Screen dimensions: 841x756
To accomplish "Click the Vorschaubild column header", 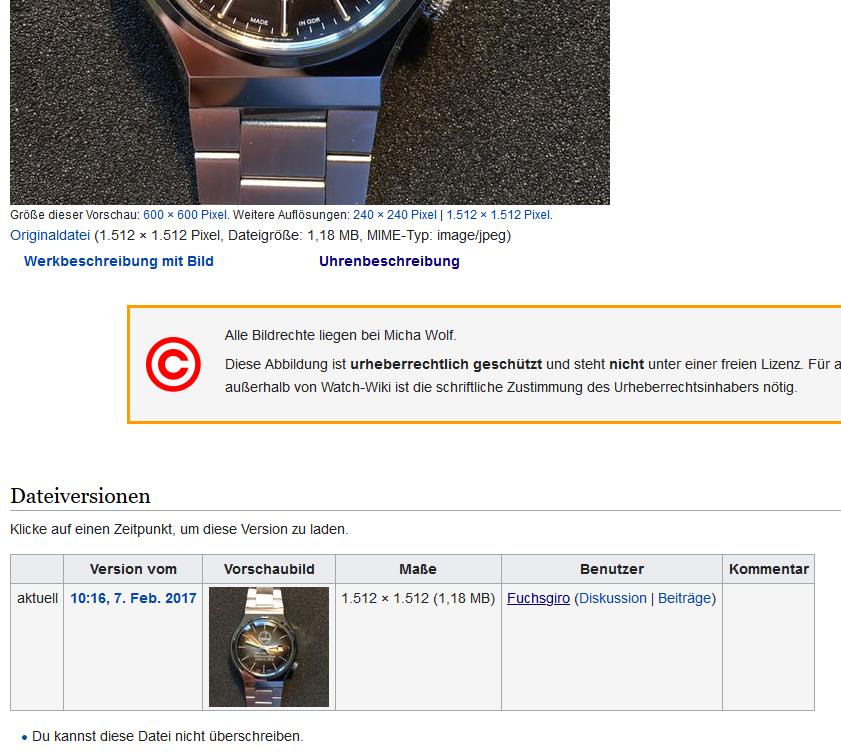I will (x=269, y=569).
